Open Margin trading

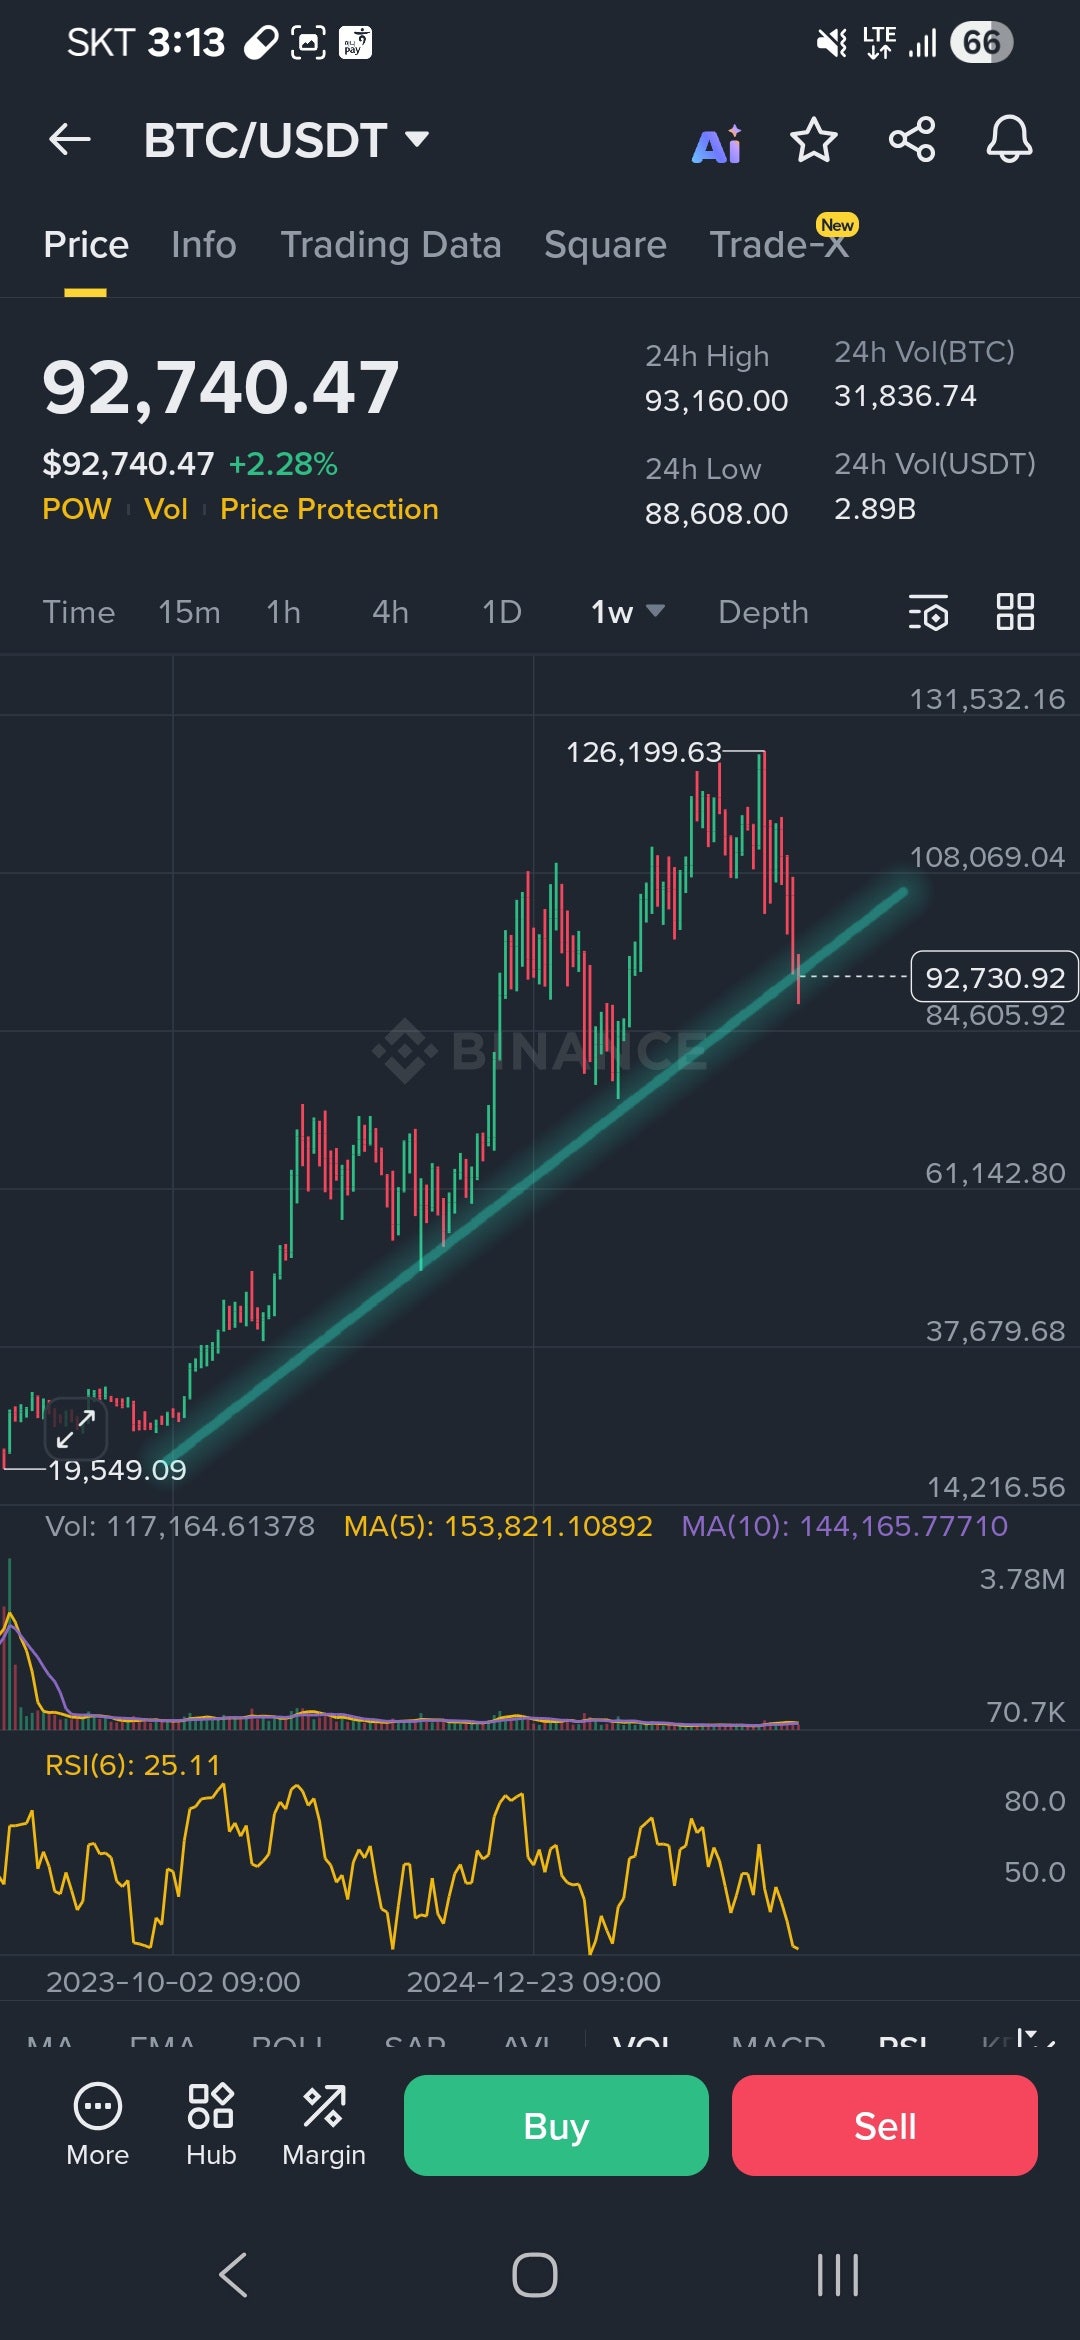(324, 2124)
